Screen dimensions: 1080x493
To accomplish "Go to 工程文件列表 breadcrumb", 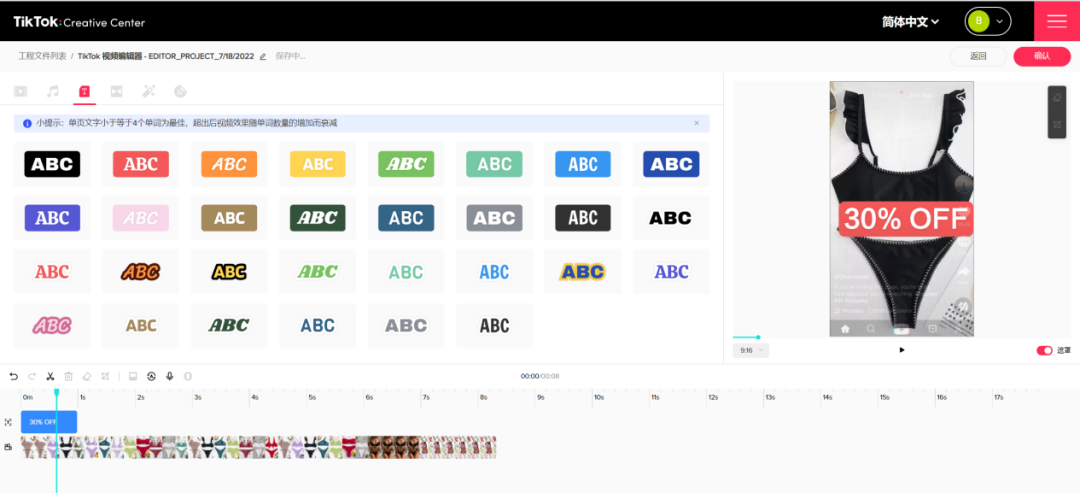I will (x=42, y=57).
